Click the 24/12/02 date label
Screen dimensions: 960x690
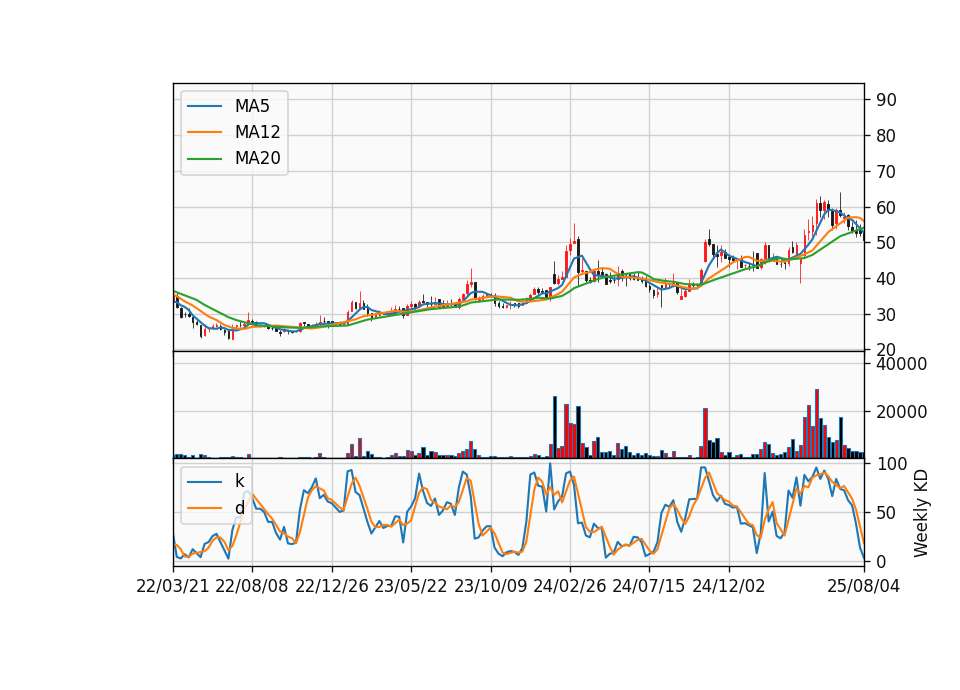point(729,586)
